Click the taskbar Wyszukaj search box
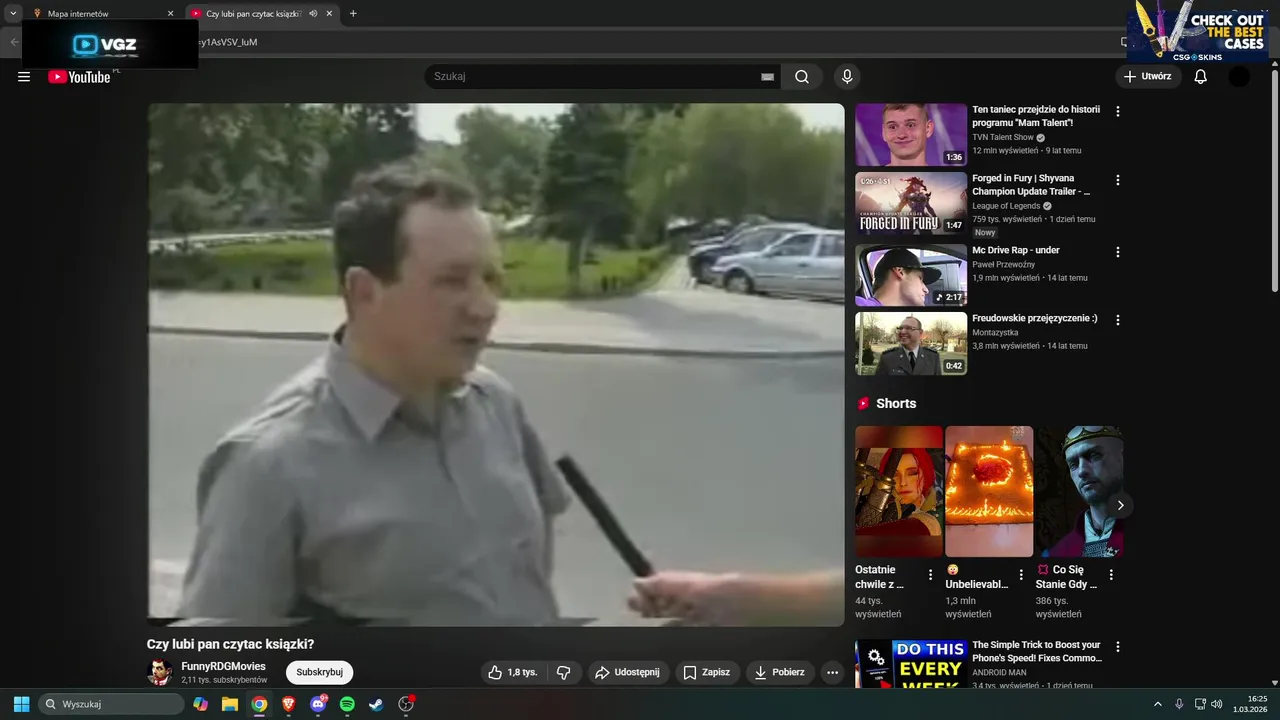The image size is (1280, 720). [x=111, y=704]
